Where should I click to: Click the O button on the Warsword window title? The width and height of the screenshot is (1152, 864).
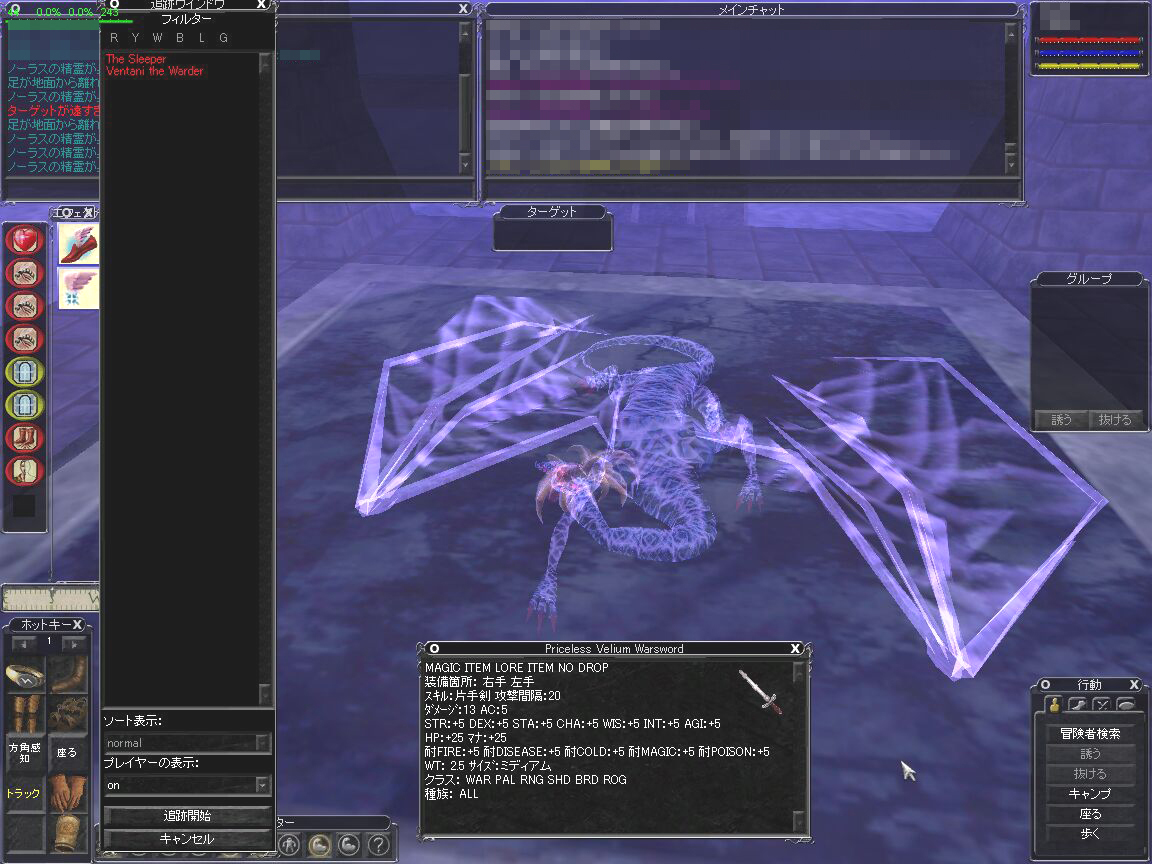coord(434,648)
